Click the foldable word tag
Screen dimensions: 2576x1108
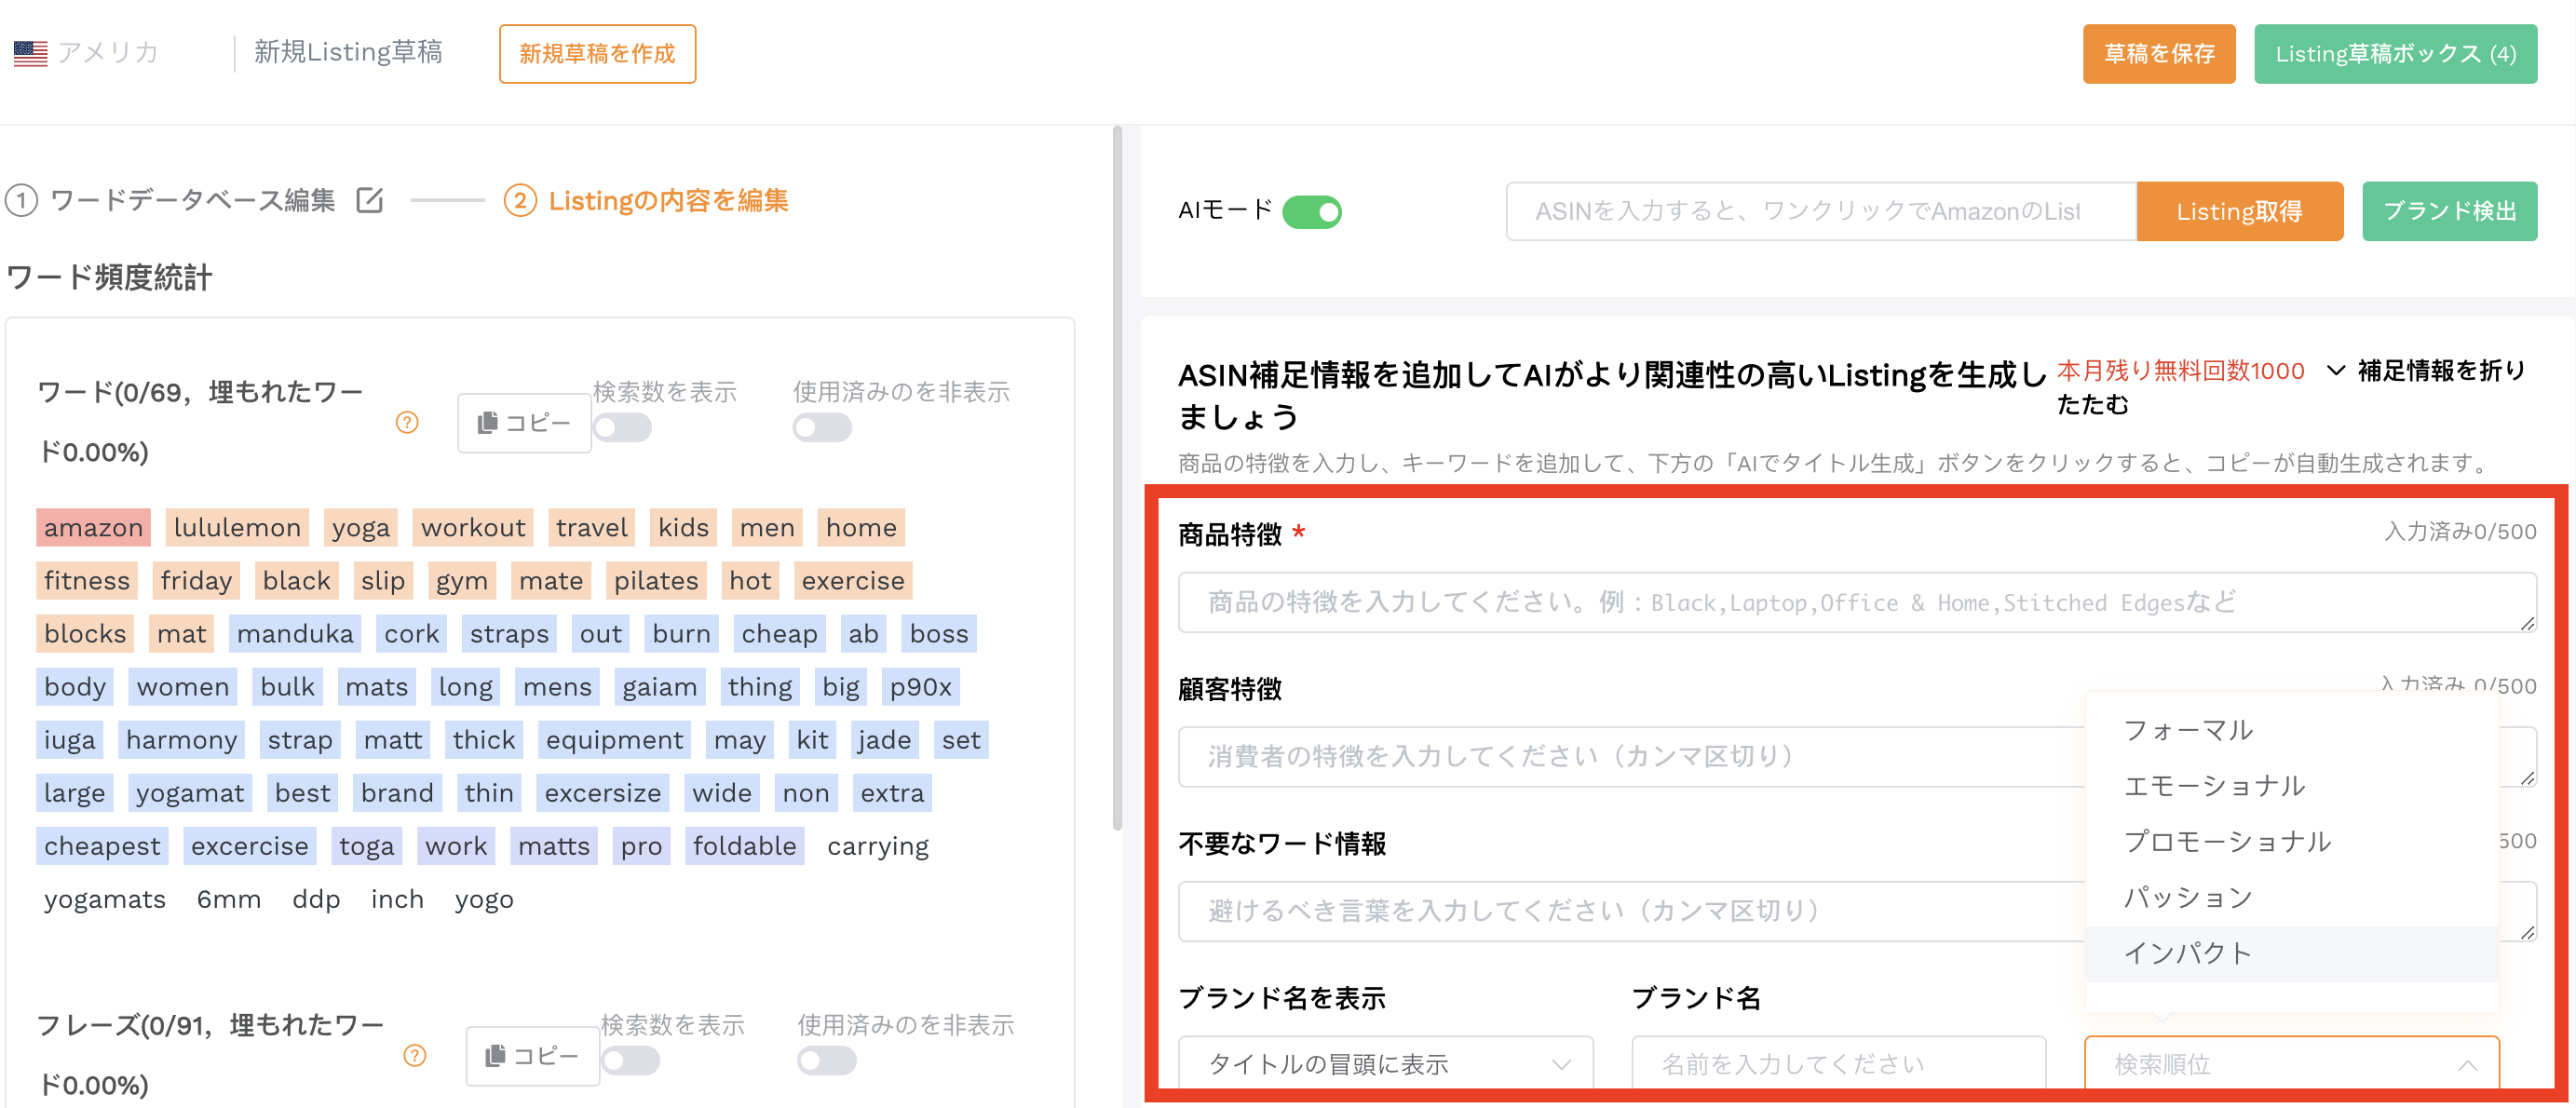pyautogui.click(x=745, y=846)
